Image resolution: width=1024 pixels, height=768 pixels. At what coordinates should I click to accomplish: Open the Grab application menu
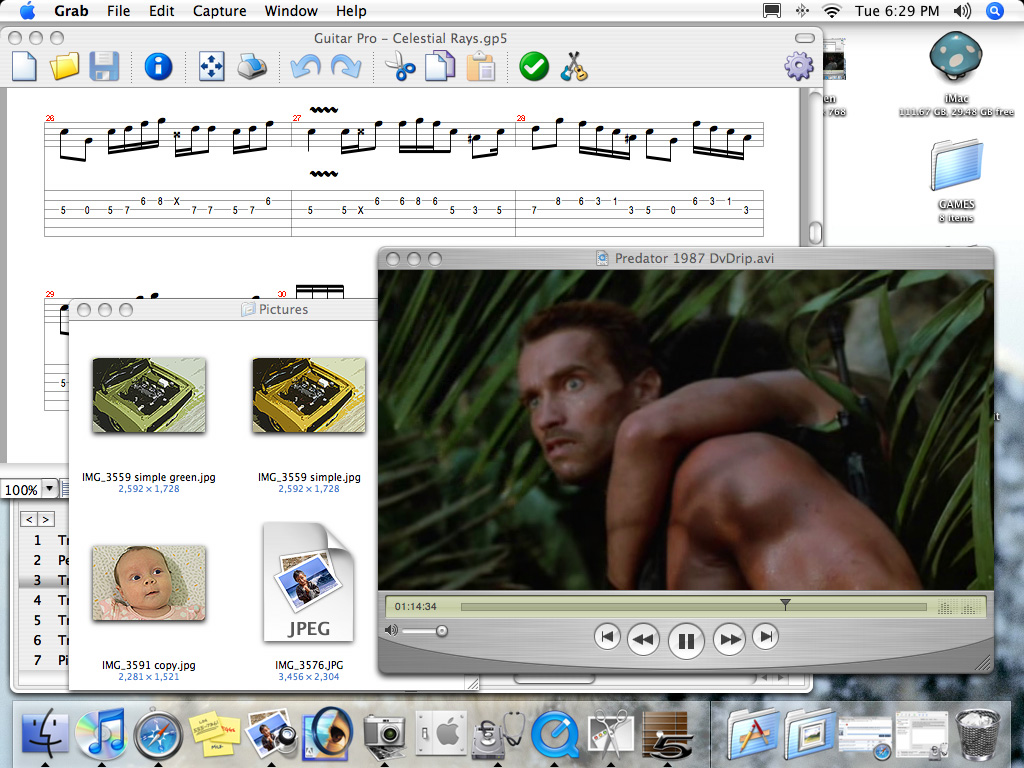[71, 11]
